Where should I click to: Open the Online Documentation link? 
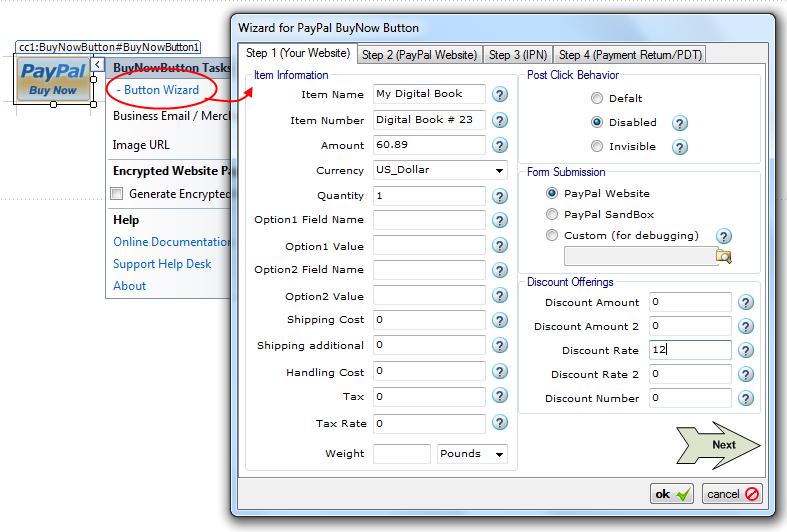pyautogui.click(x=172, y=242)
